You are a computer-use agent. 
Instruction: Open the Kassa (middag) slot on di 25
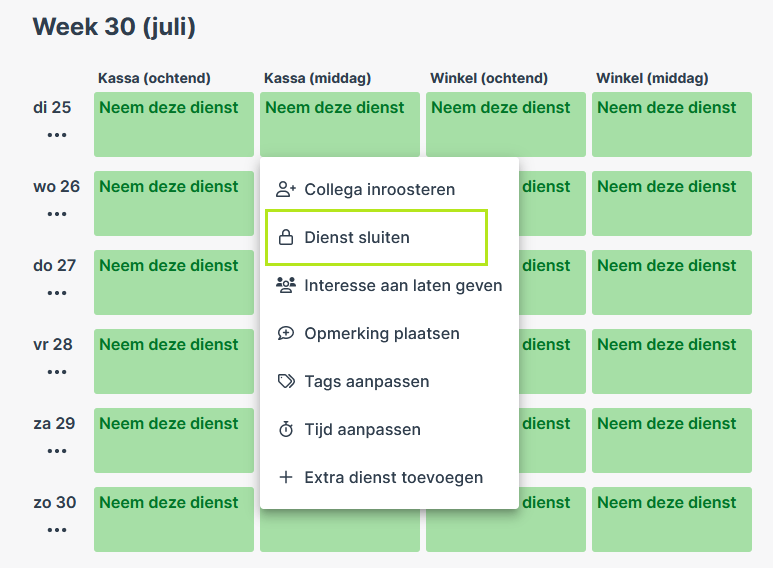click(340, 124)
